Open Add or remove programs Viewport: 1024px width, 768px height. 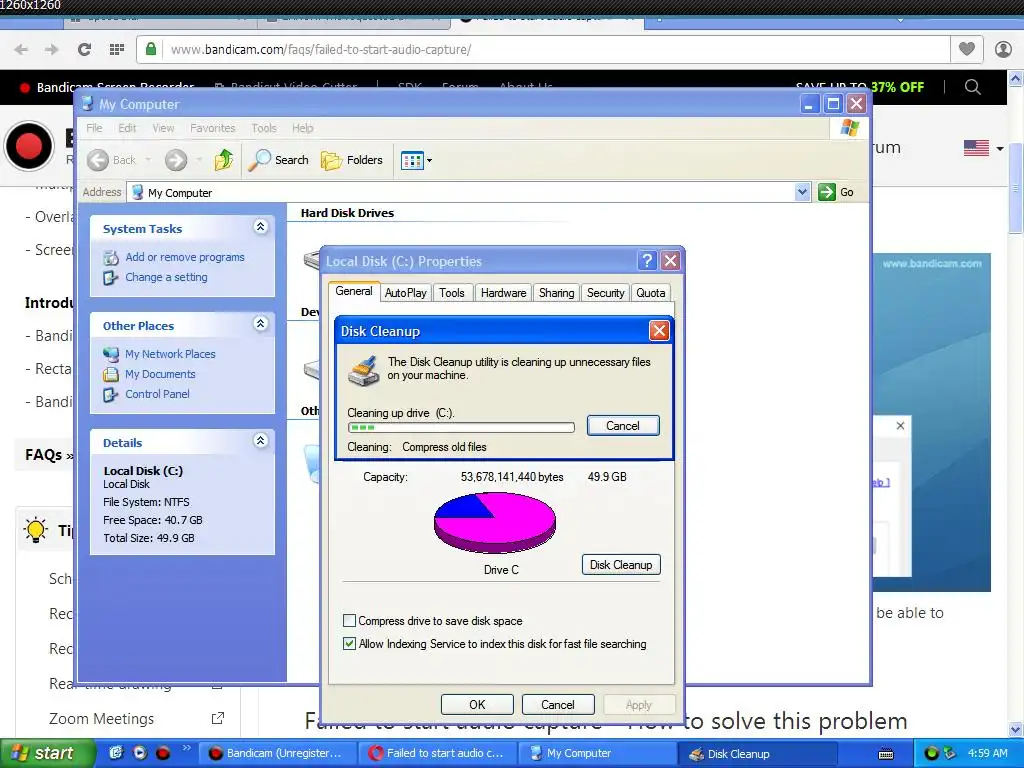(185, 257)
